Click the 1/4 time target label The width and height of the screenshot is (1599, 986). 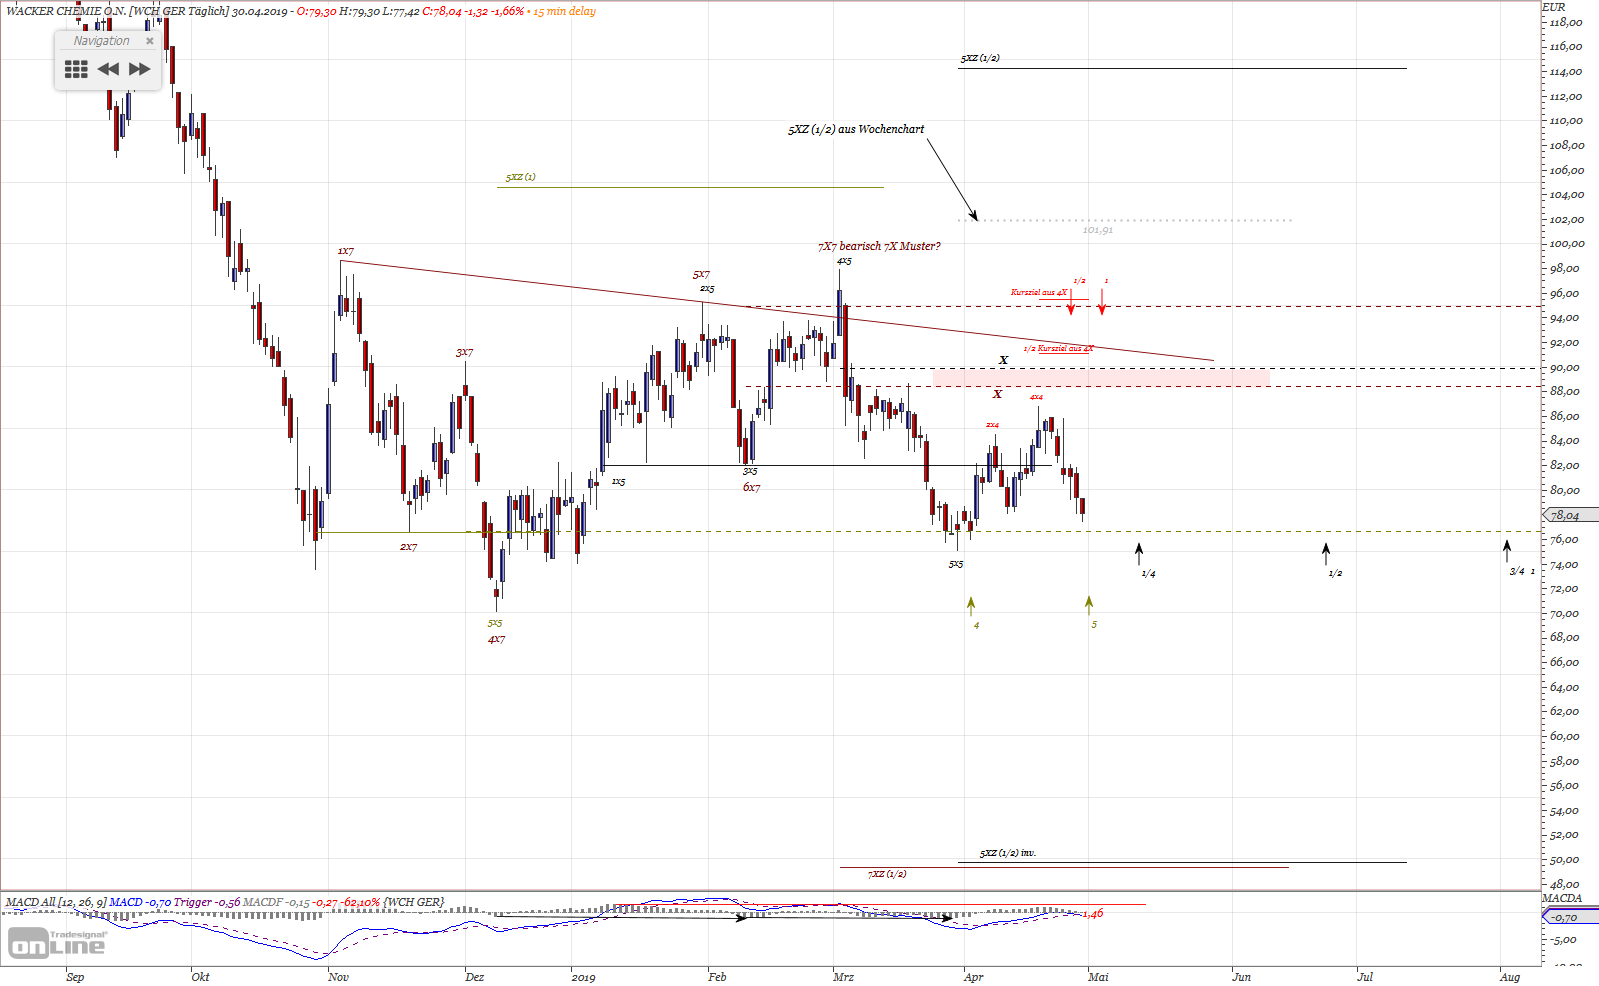[1148, 574]
